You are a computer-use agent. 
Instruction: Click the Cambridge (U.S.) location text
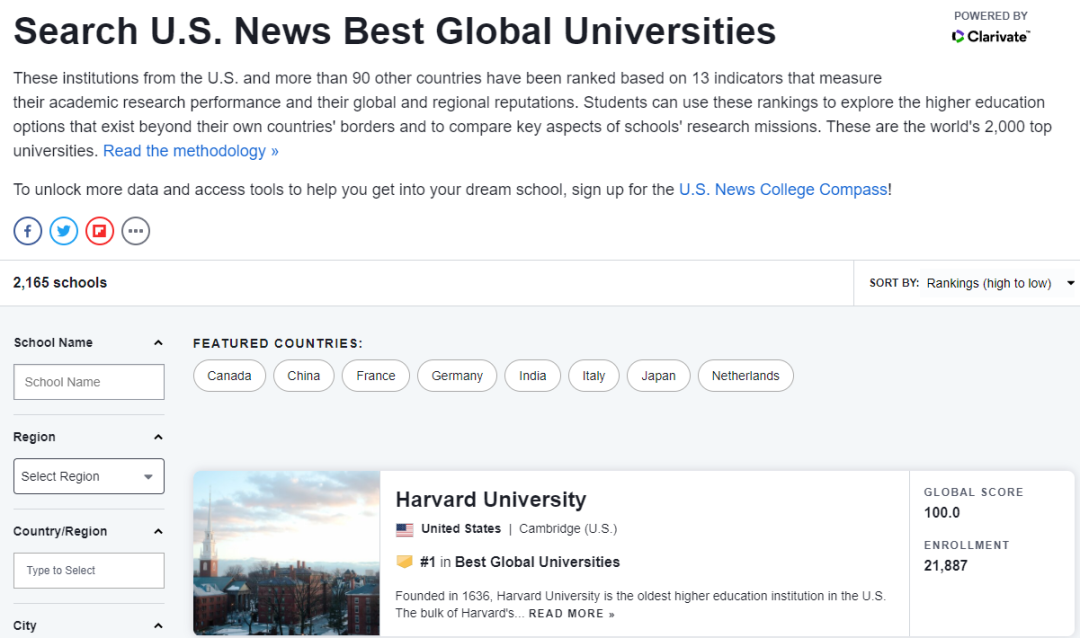click(568, 529)
